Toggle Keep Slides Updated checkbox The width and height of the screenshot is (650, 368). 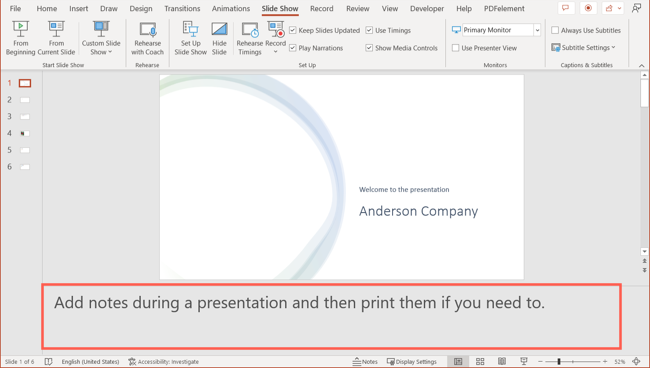point(293,30)
